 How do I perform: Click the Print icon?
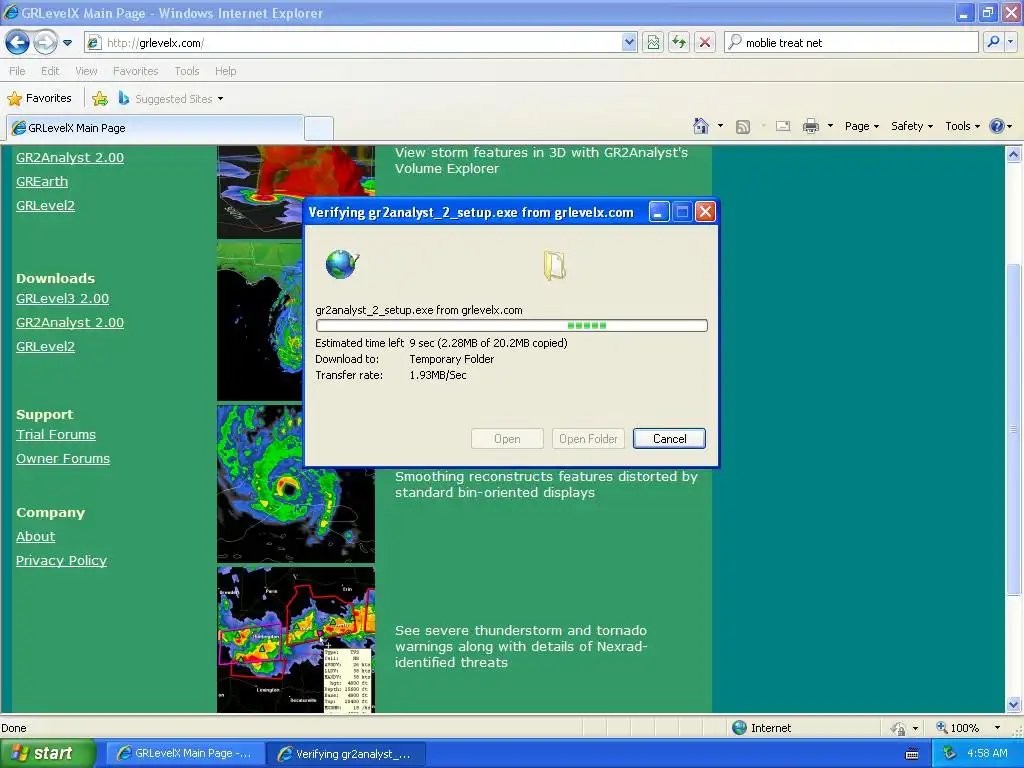click(810, 126)
